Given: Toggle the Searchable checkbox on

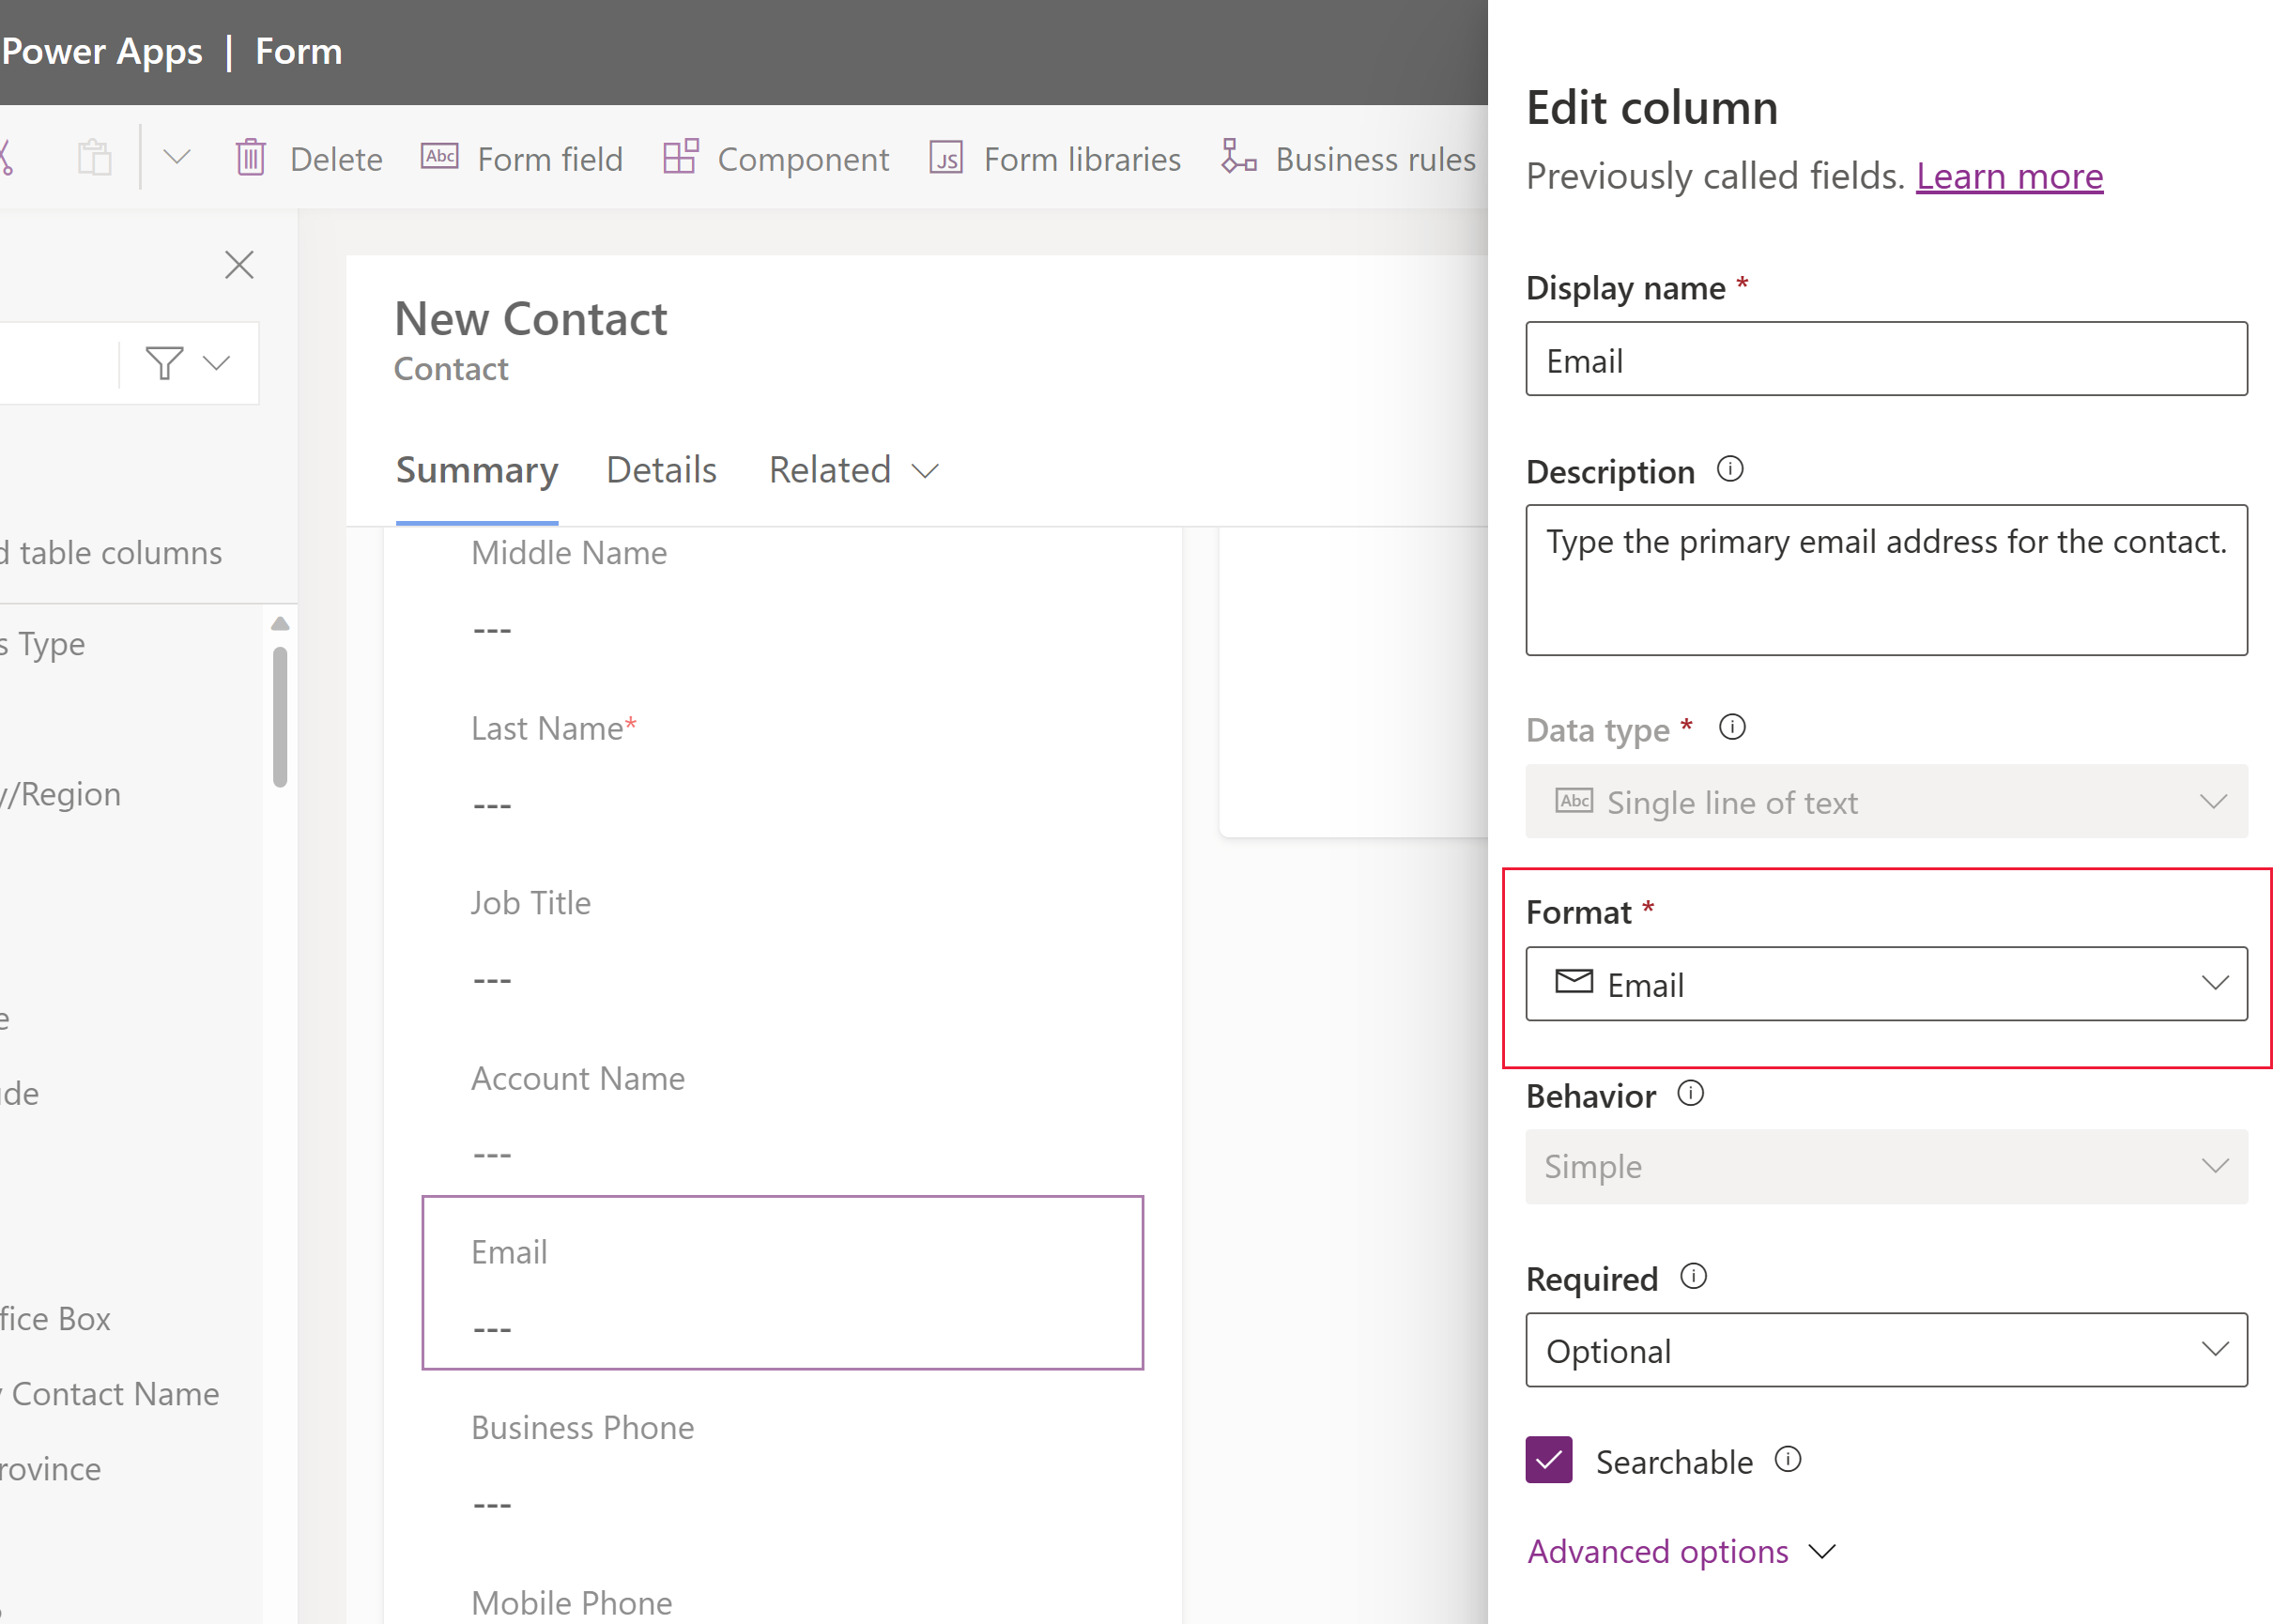Looking at the screenshot, I should 1550,1461.
